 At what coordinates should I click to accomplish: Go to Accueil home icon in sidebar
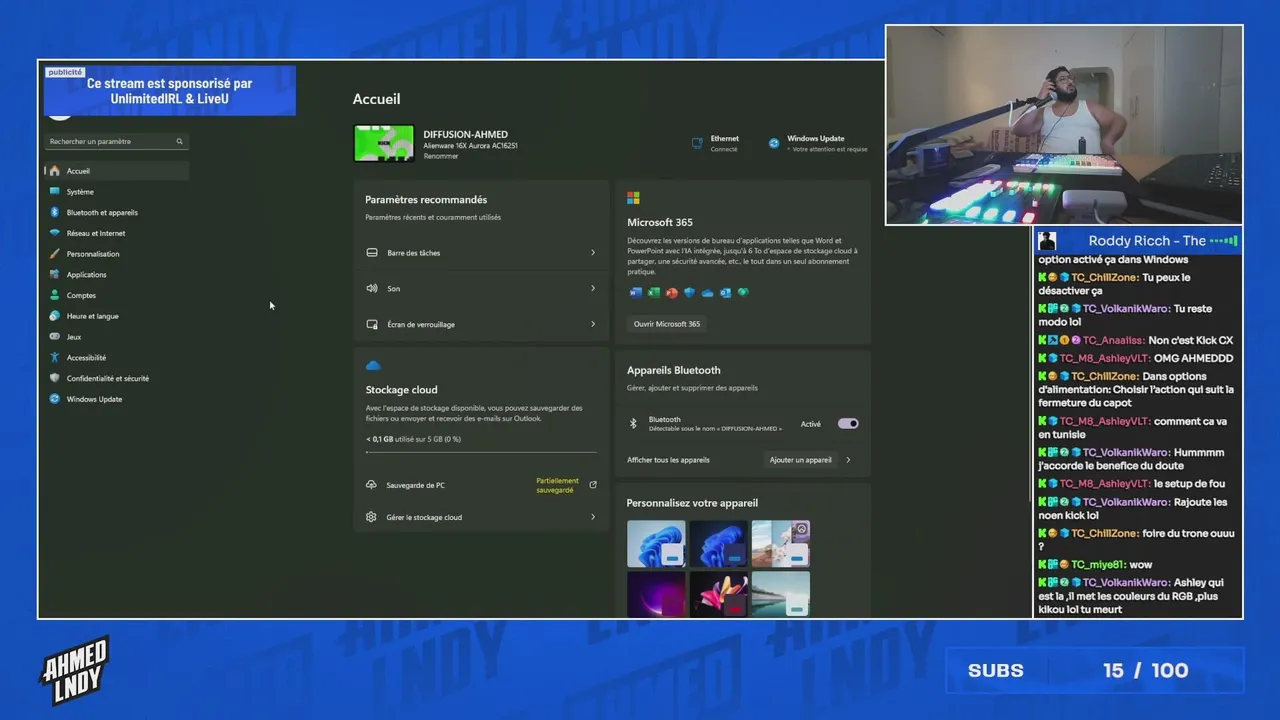click(55, 171)
